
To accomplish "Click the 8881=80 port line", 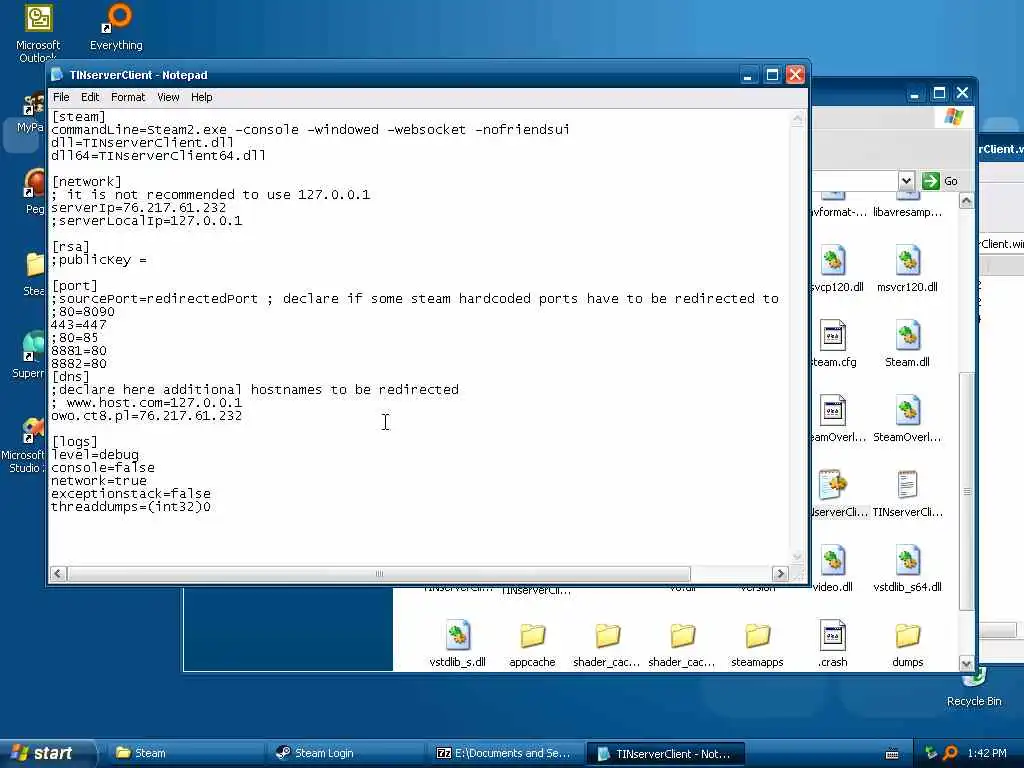I will 78,351.
